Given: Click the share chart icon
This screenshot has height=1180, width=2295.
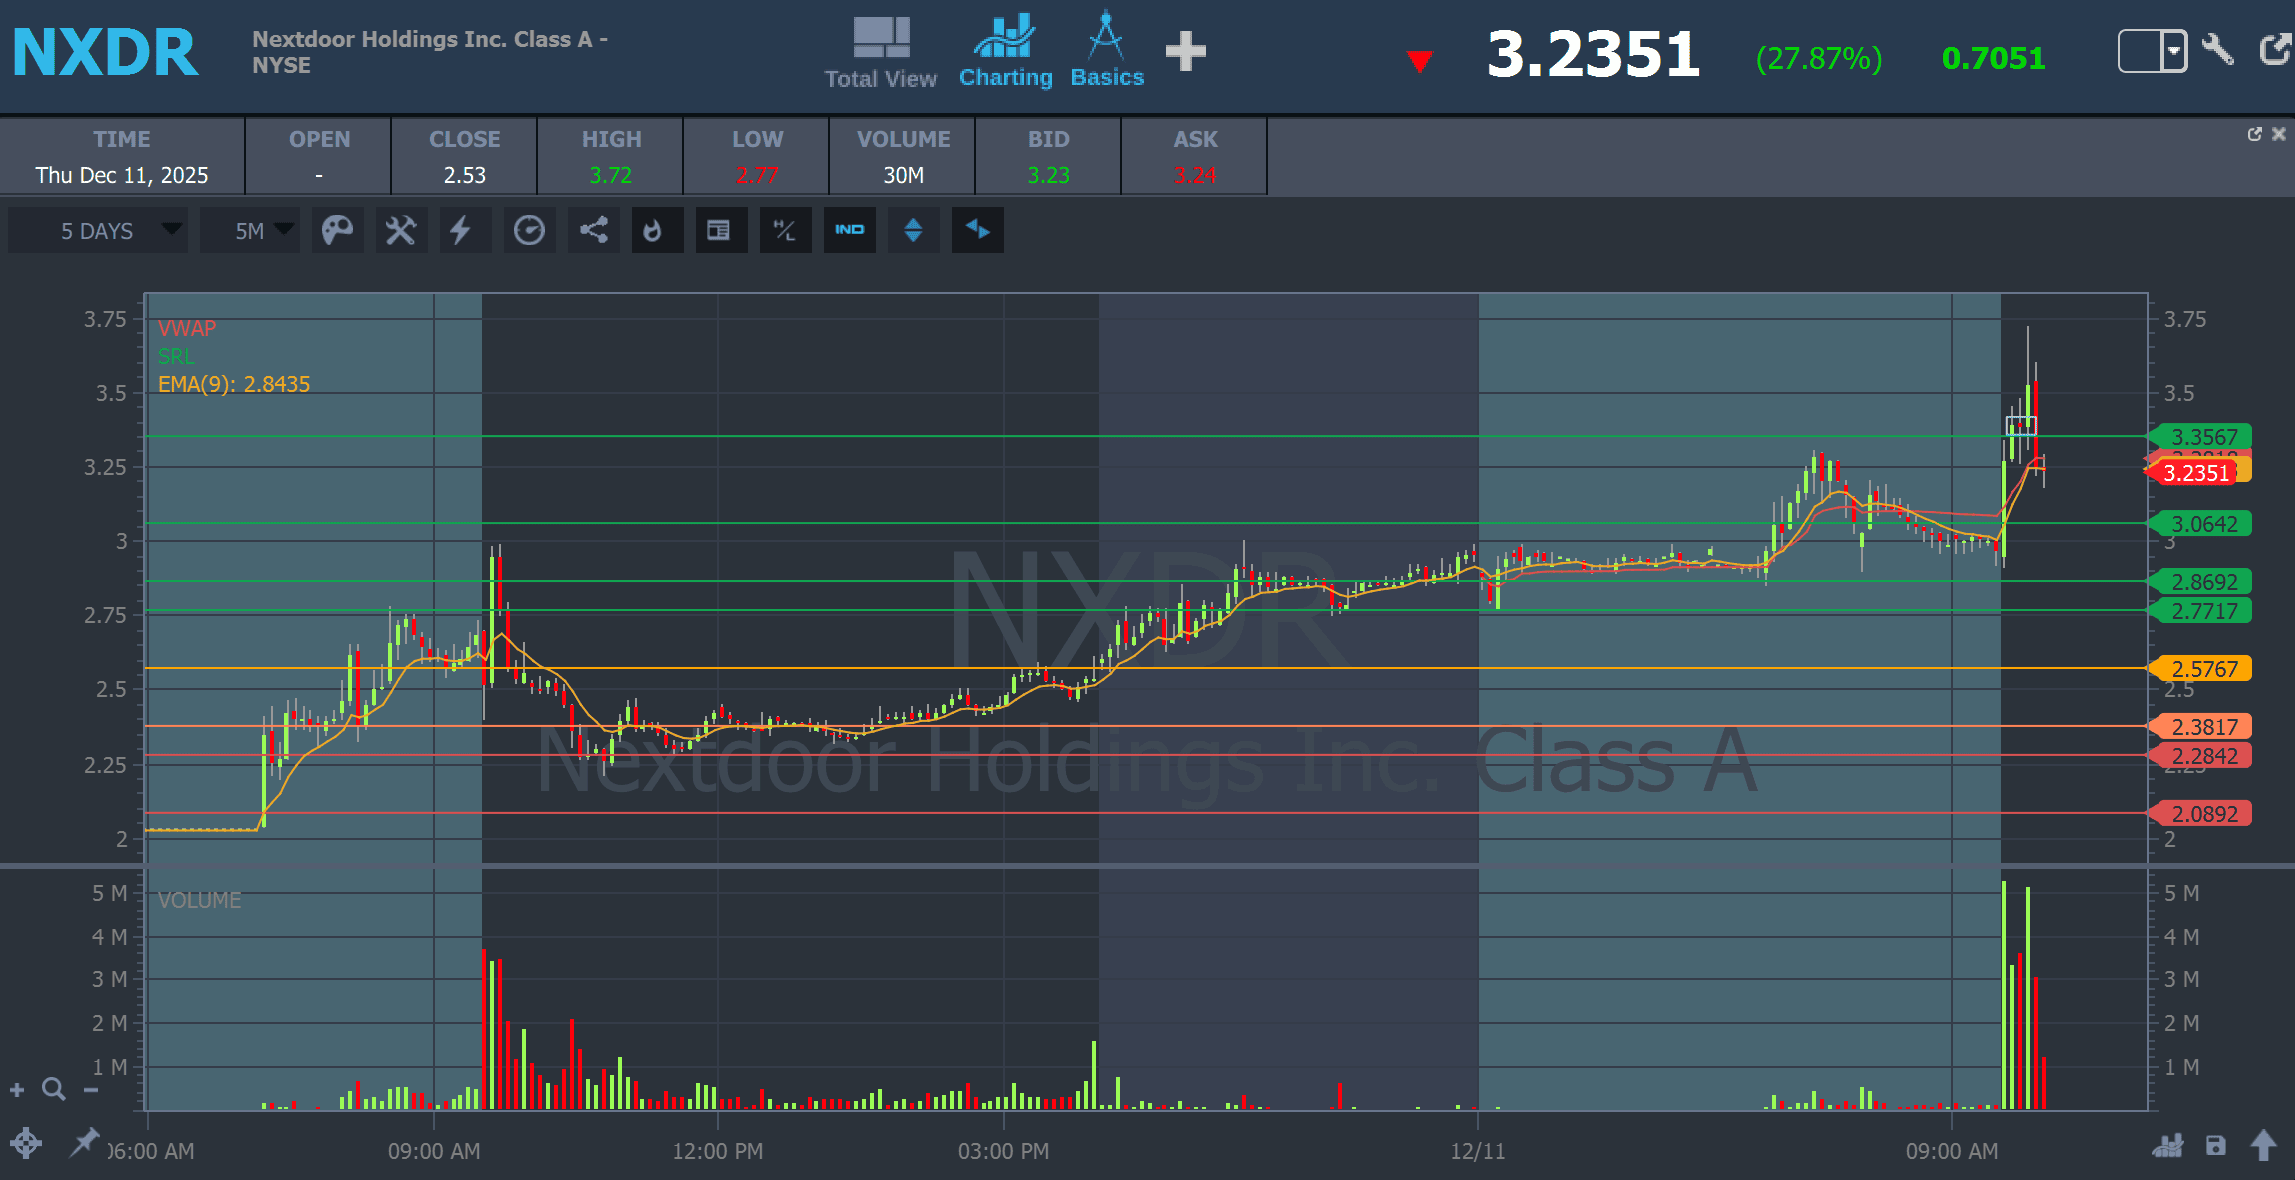Looking at the screenshot, I should pos(594,231).
